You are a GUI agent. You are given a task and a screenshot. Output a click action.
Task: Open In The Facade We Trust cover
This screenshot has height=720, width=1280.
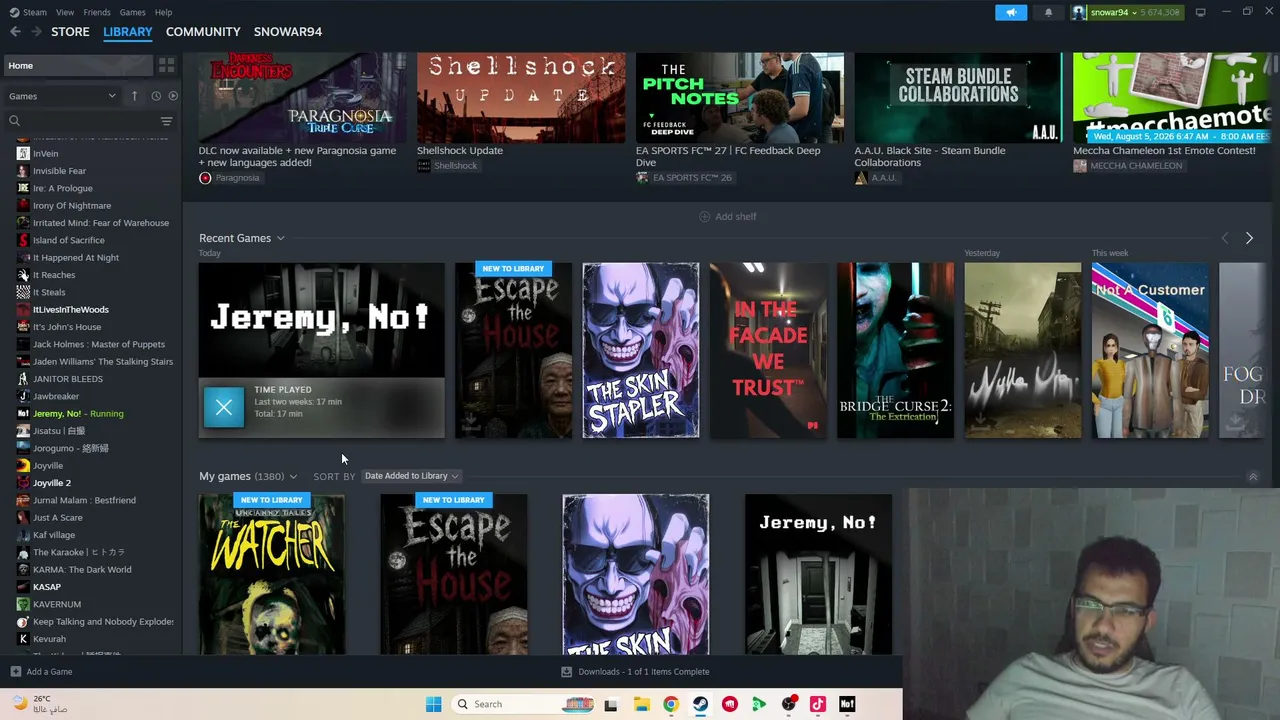(768, 350)
